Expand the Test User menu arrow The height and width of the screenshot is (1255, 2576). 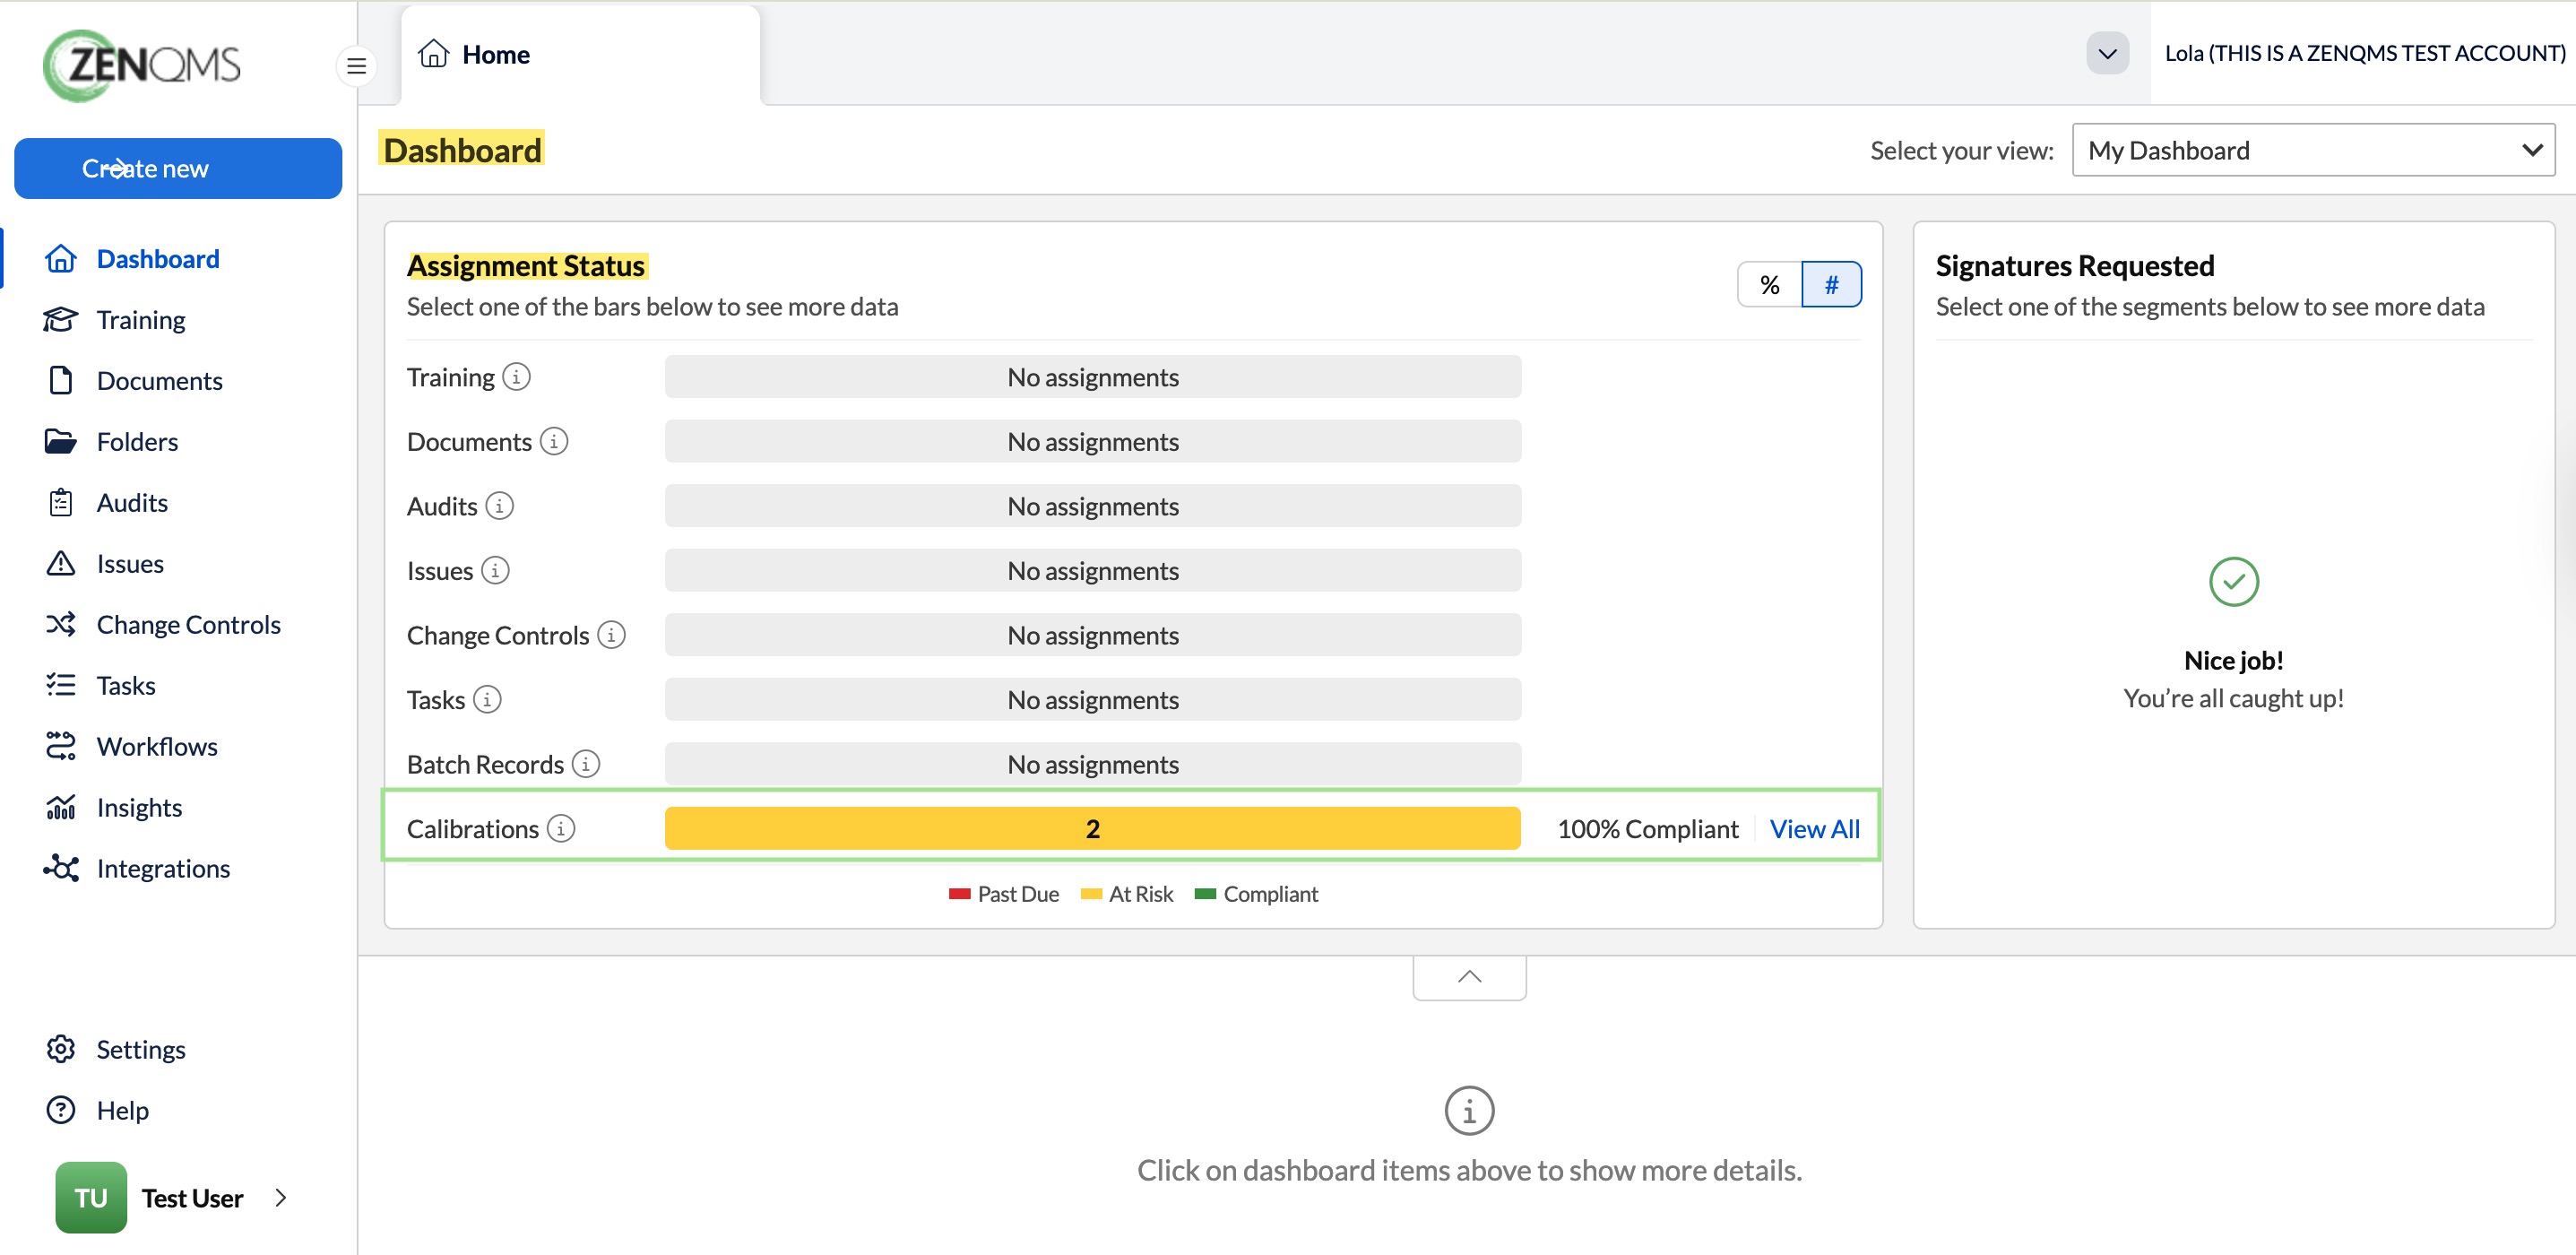281,1197
